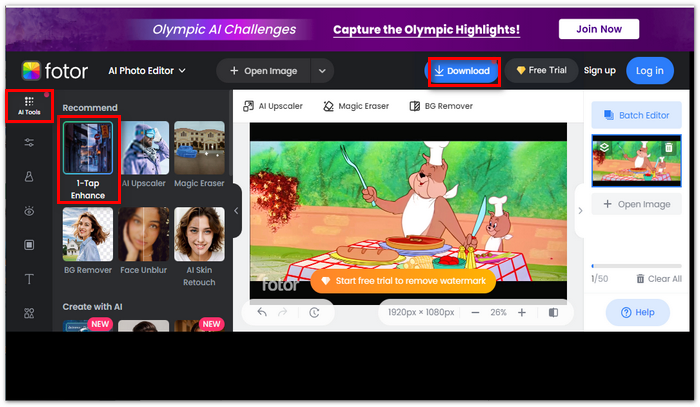Choose the AI Skin Retouch tool
This screenshot has width=700, height=407.
[199, 247]
